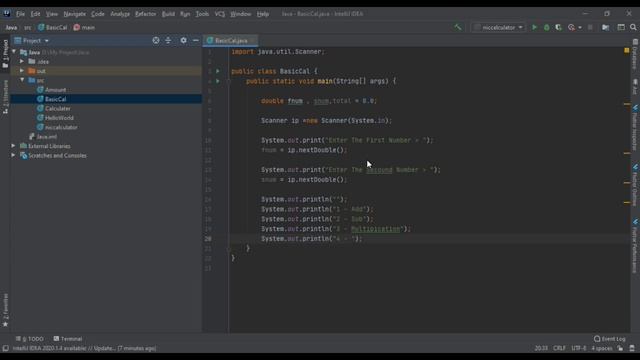Run the program with green play icon
Image resolution: width=640 pixels, height=360 pixels.
(x=534, y=27)
